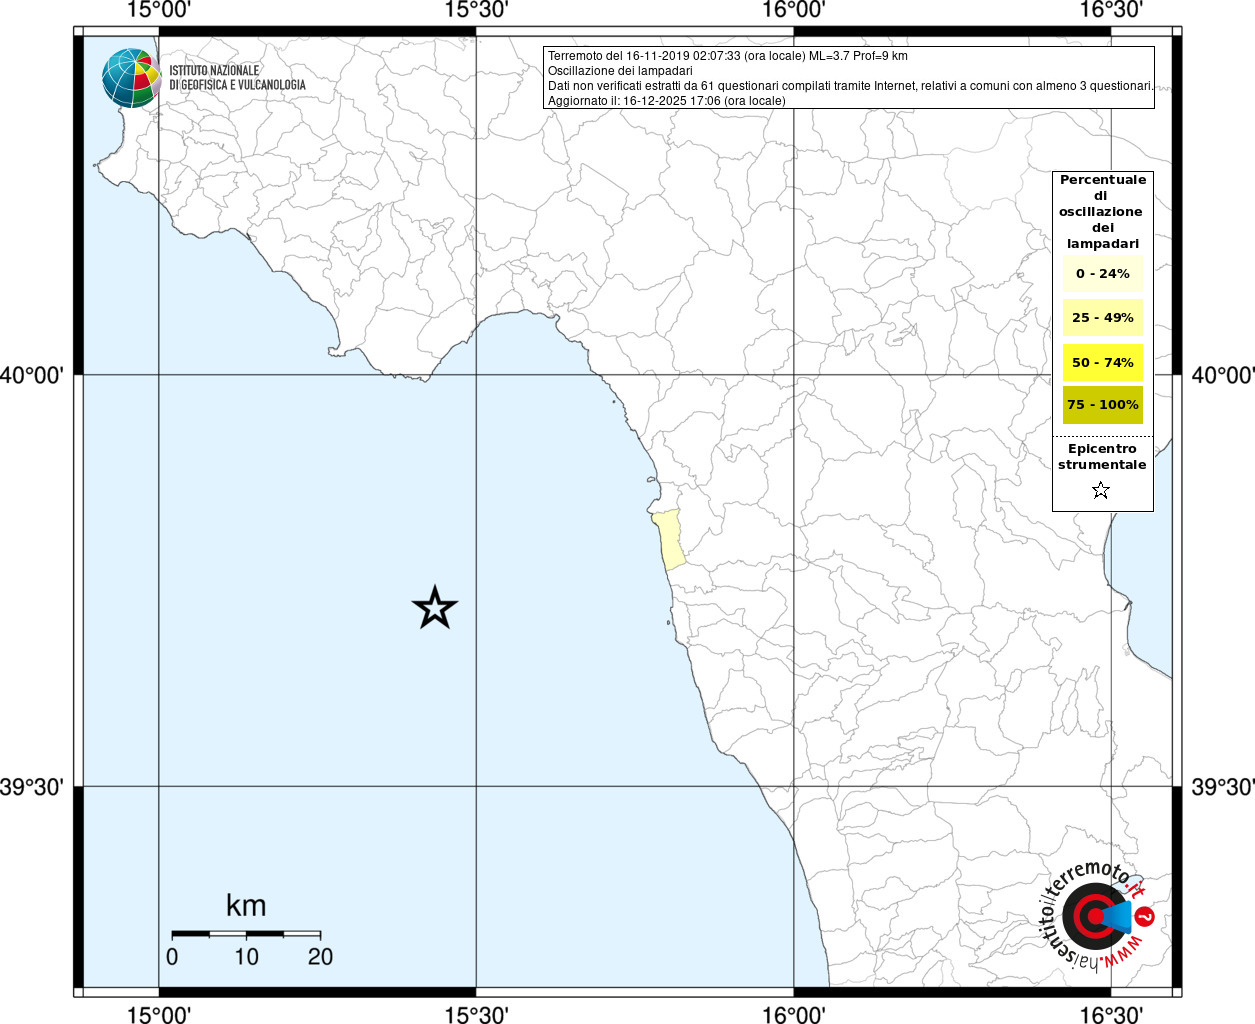Screen dimensions: 1255x1024
Task: Click the right 40°00' latitude label
Action: (1222, 375)
